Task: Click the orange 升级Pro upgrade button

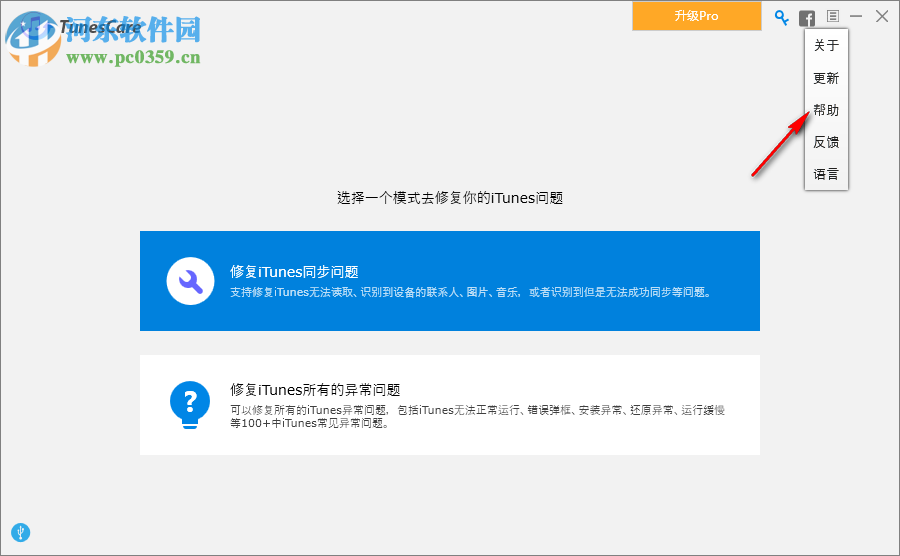Action: tap(697, 16)
